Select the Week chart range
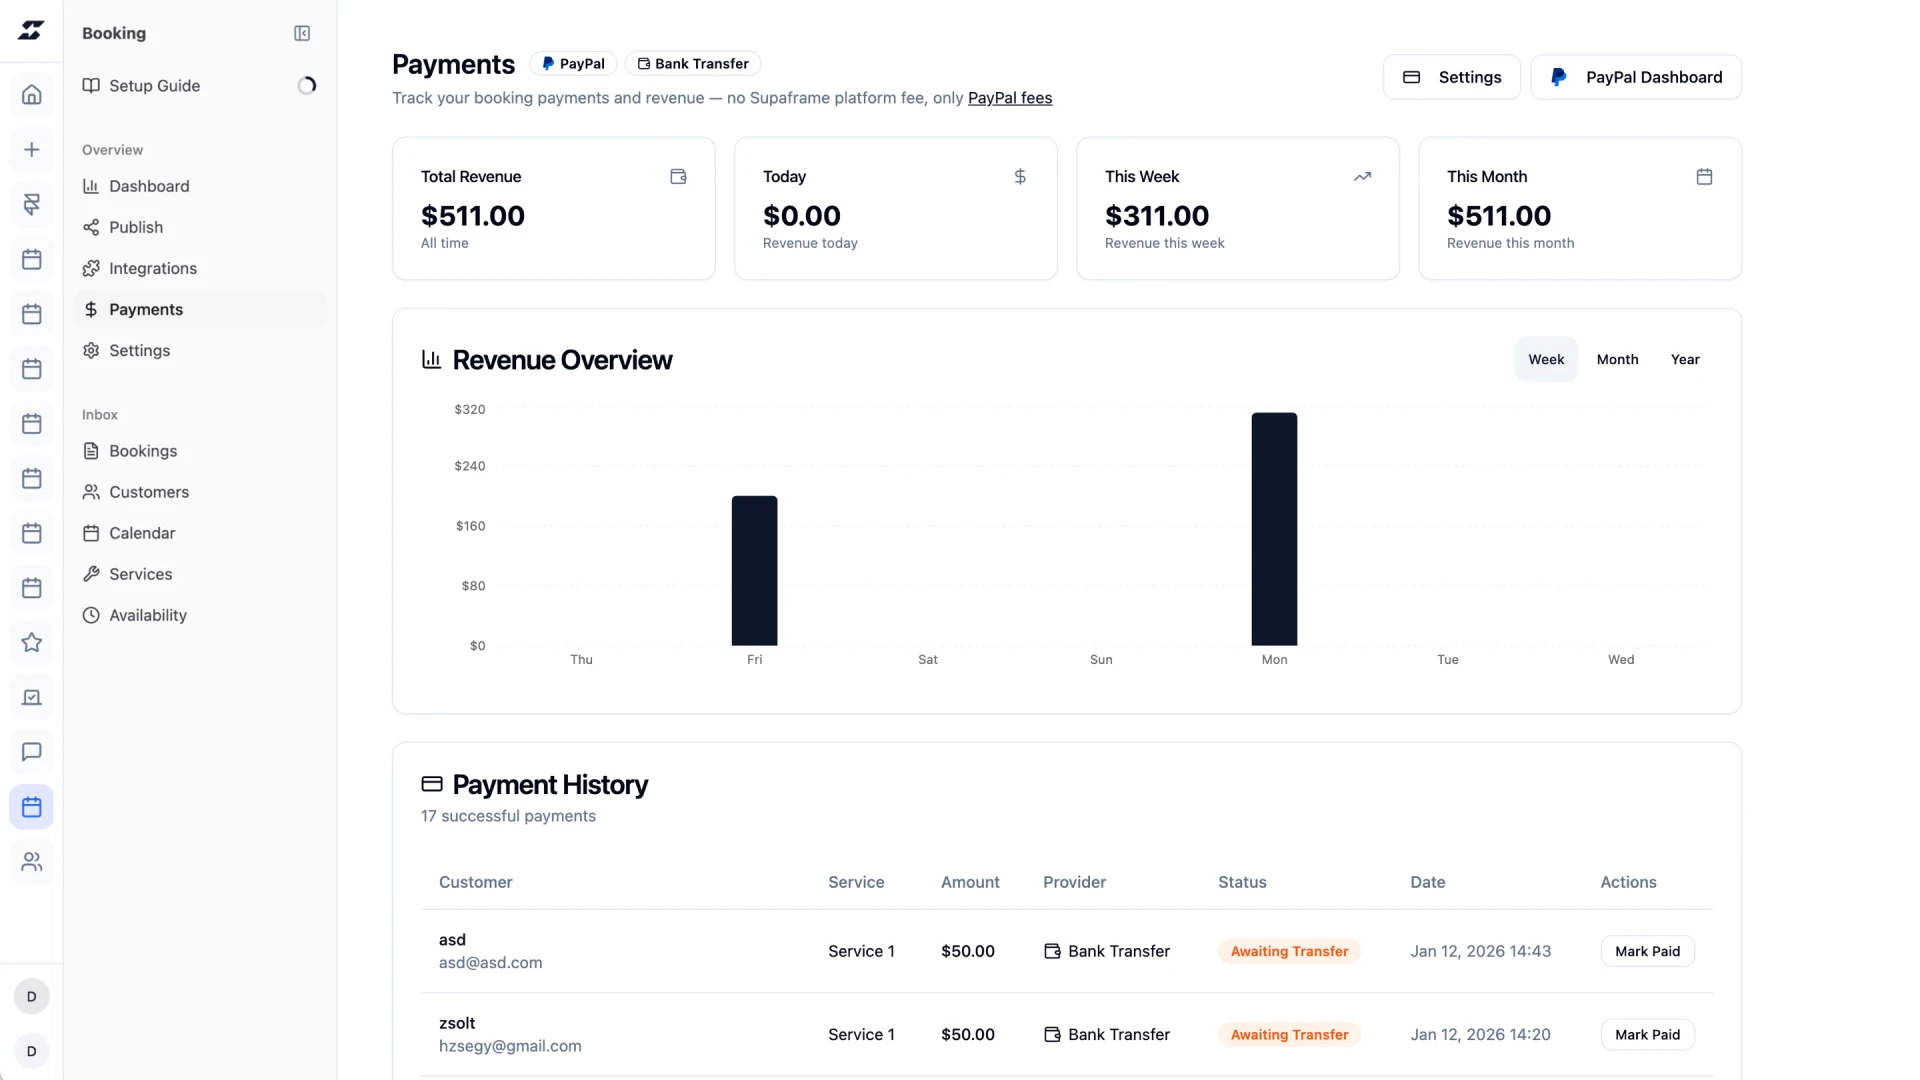This screenshot has width=1920, height=1080. [x=1546, y=359]
